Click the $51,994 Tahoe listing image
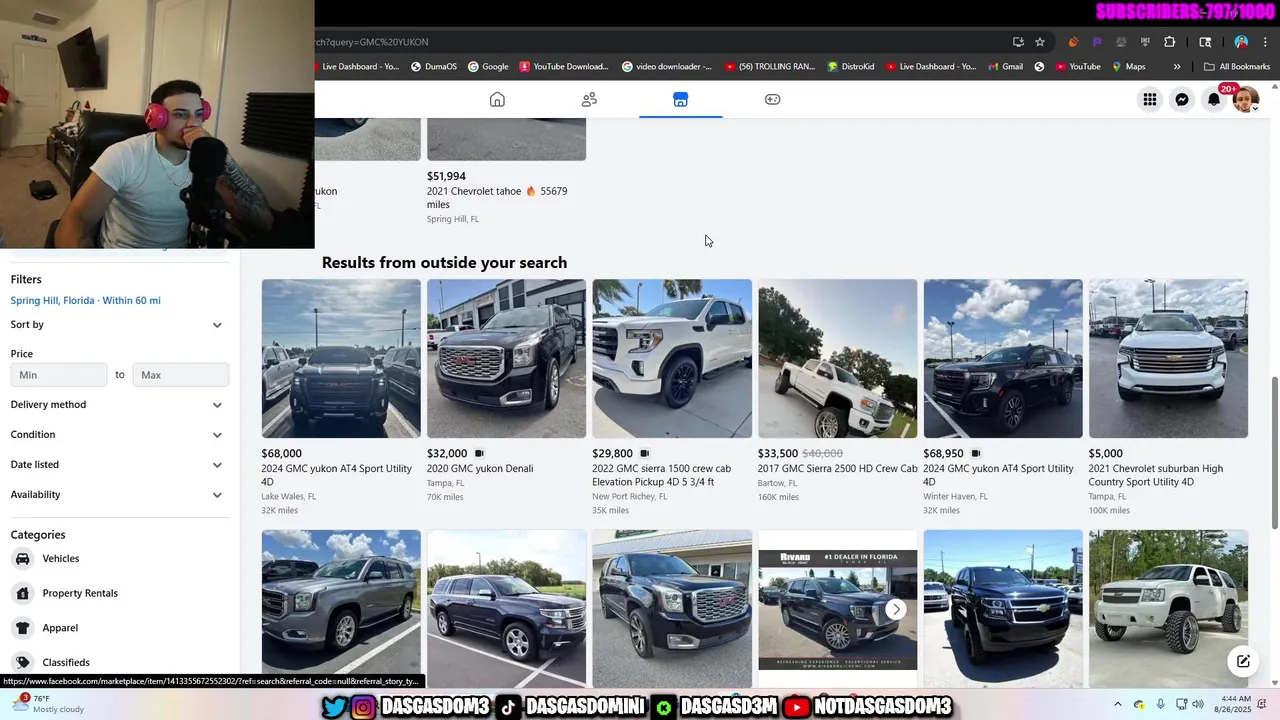1280x720 pixels. point(506,139)
